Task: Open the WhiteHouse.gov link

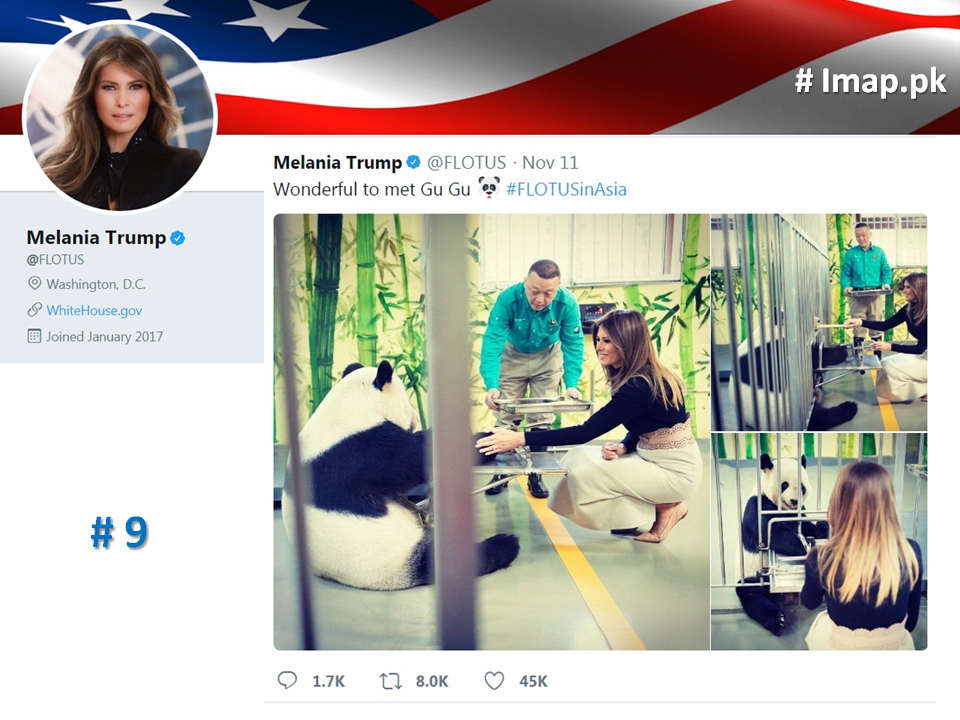Action: 94,310
